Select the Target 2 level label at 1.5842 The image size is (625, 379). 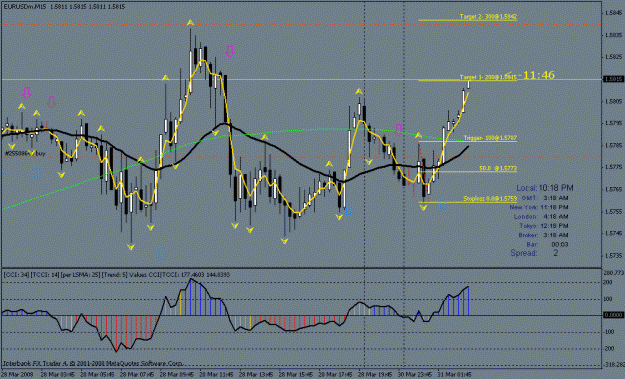point(488,17)
